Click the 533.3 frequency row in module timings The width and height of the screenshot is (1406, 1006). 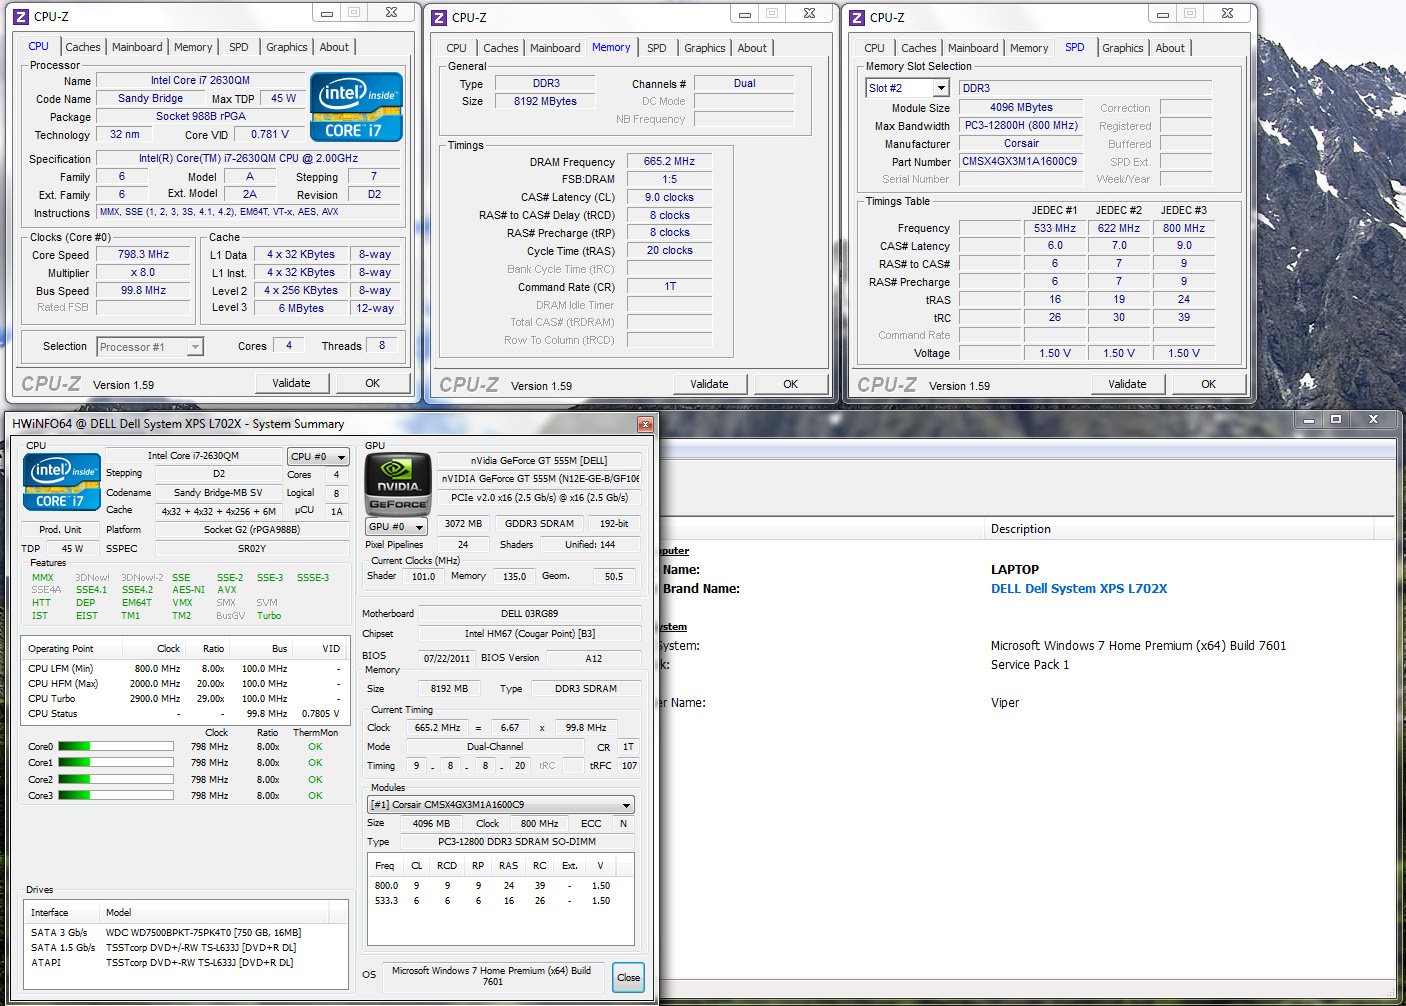pyautogui.click(x=500, y=901)
